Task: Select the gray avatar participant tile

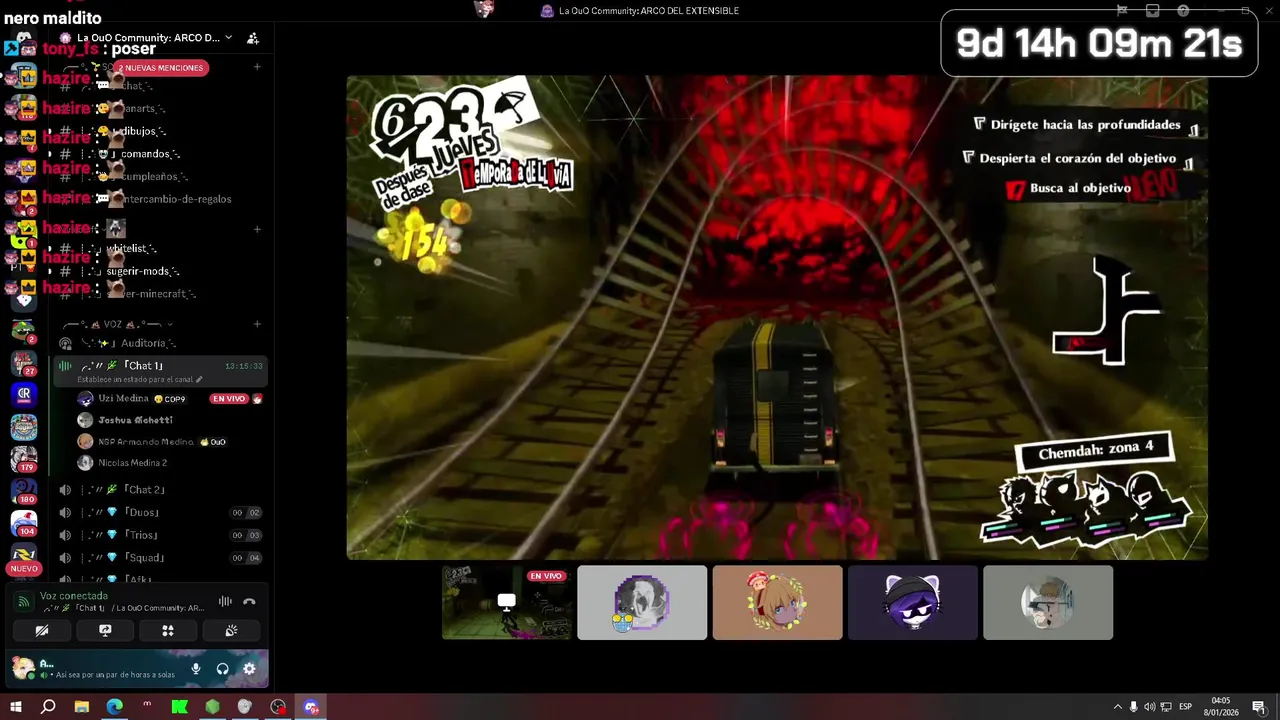Action: point(642,602)
